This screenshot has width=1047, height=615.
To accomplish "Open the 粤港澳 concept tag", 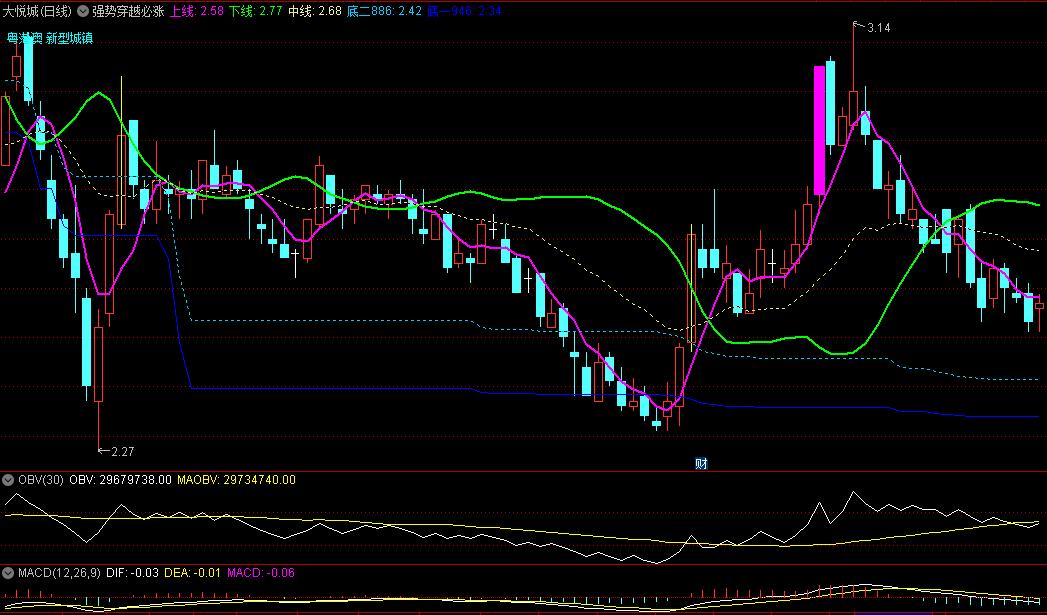I will [25, 39].
